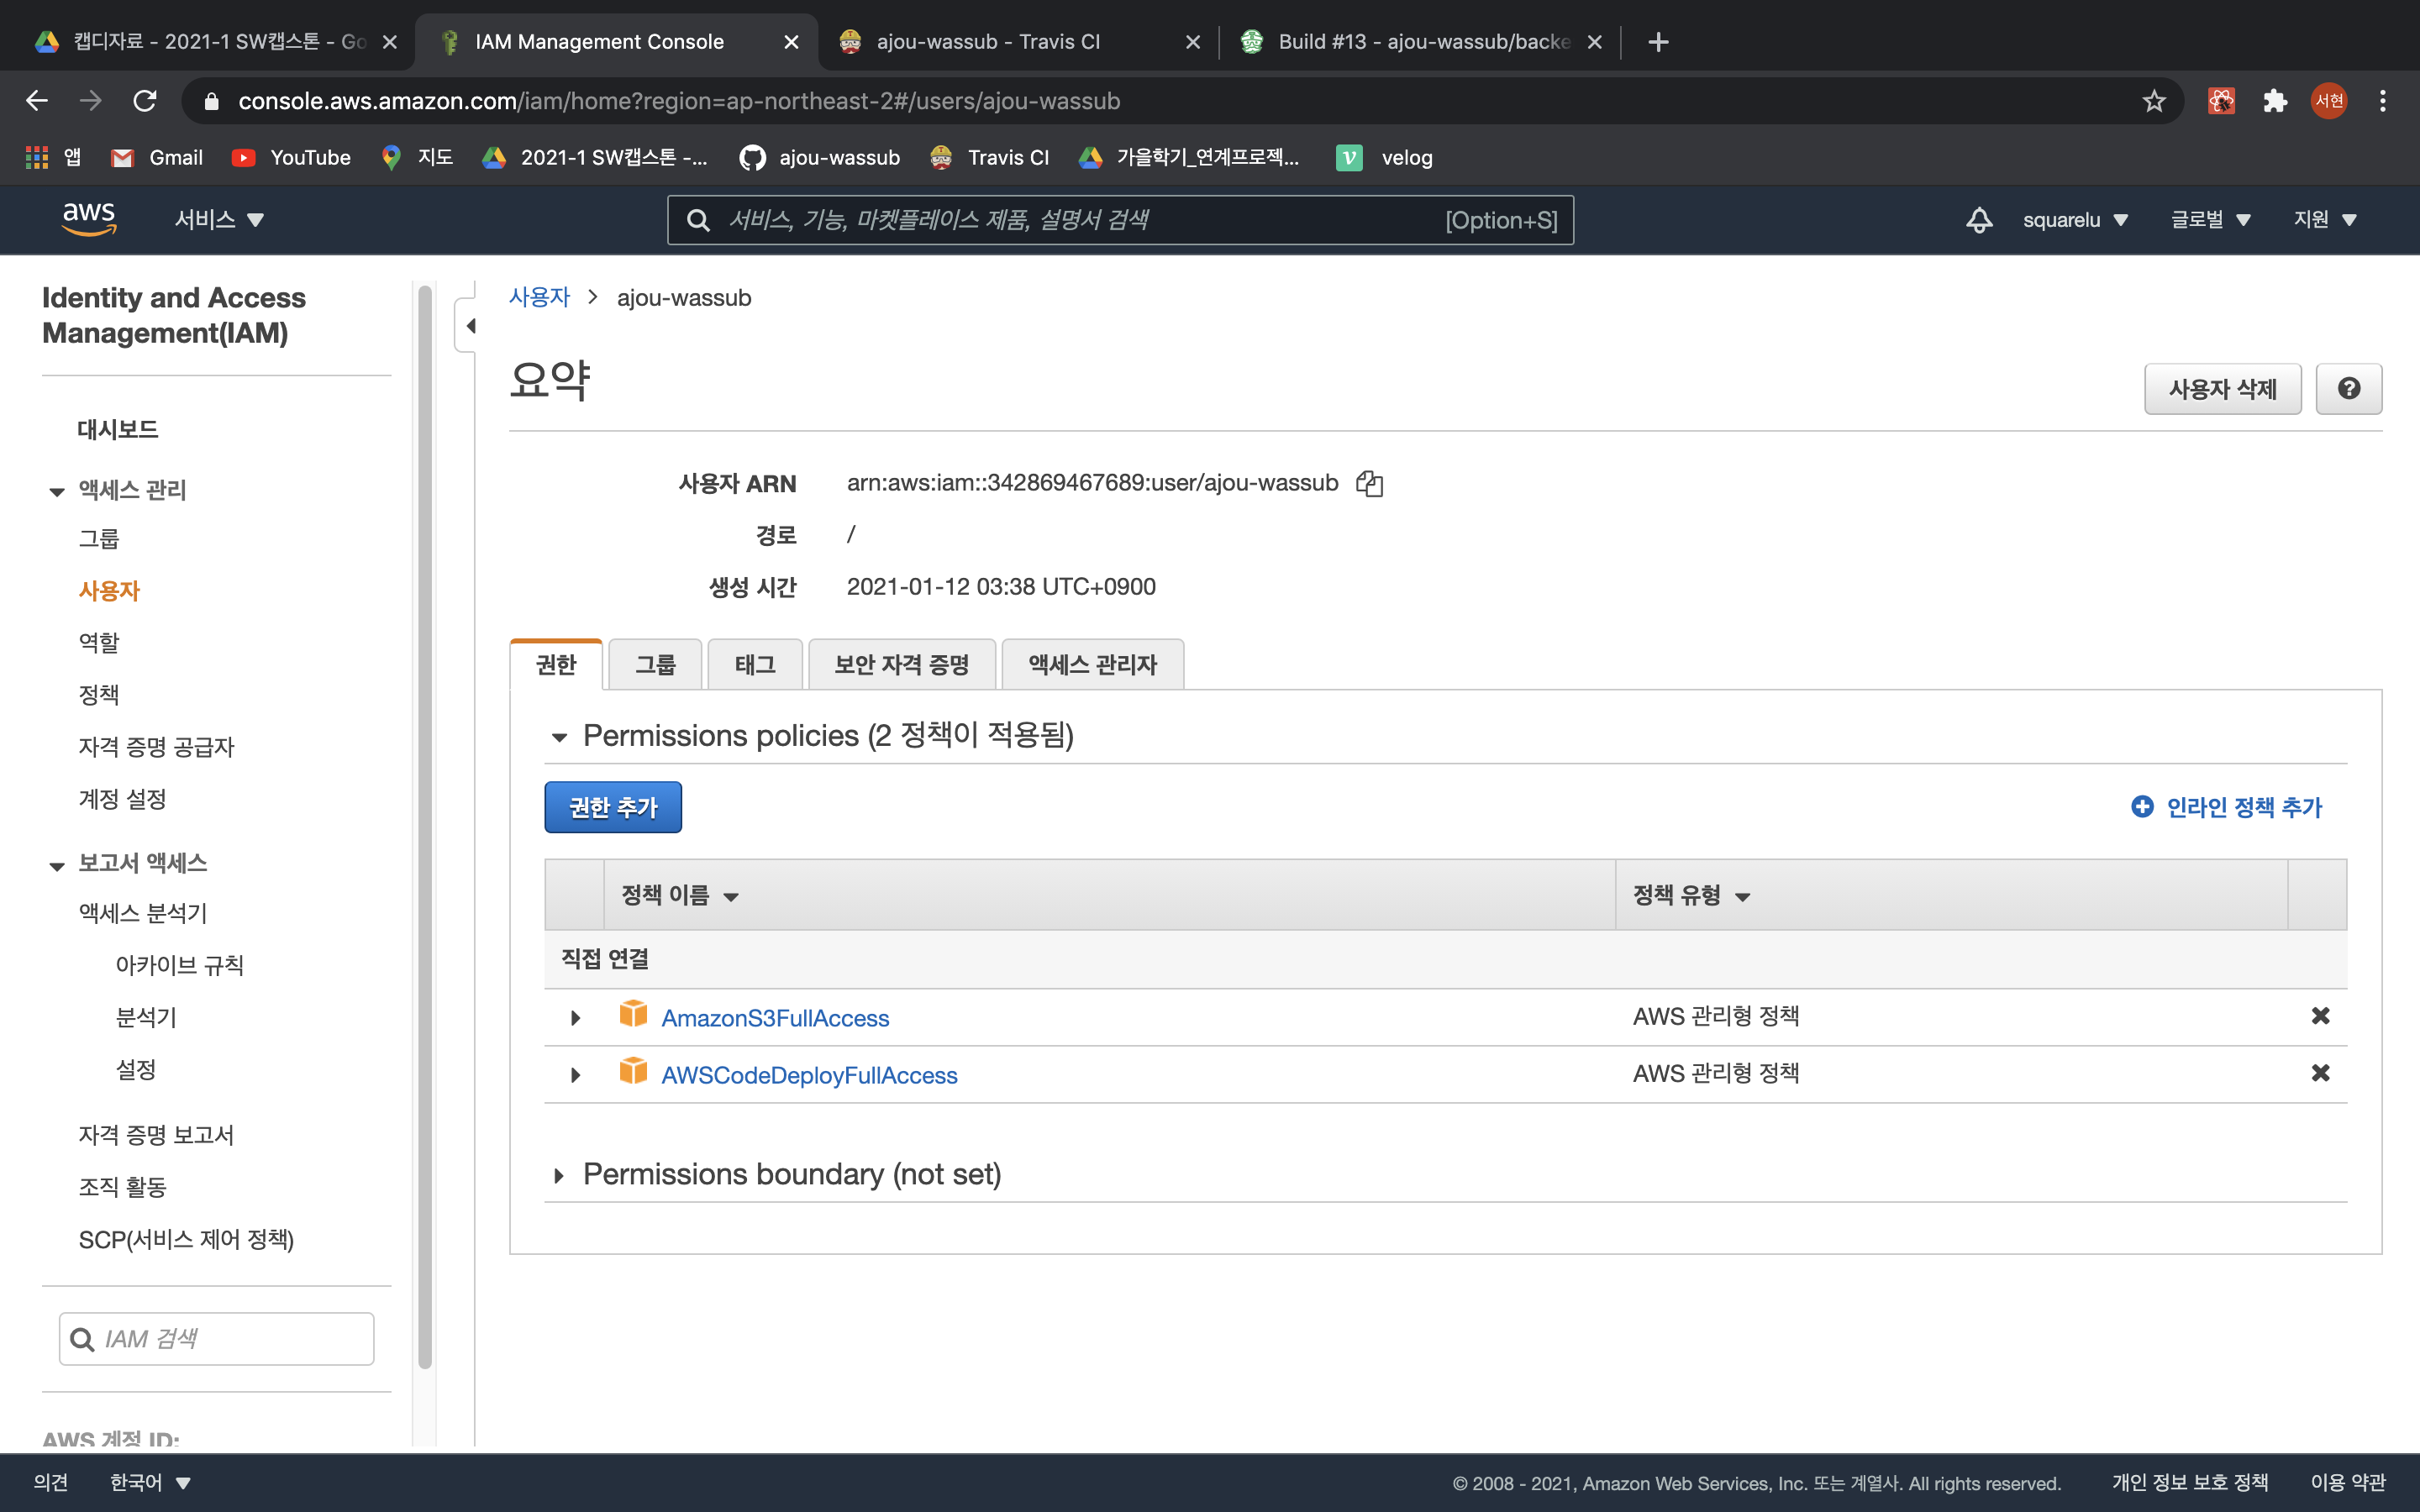
Task: Collapse the IAM sidebar with arrow handle
Action: click(x=468, y=326)
